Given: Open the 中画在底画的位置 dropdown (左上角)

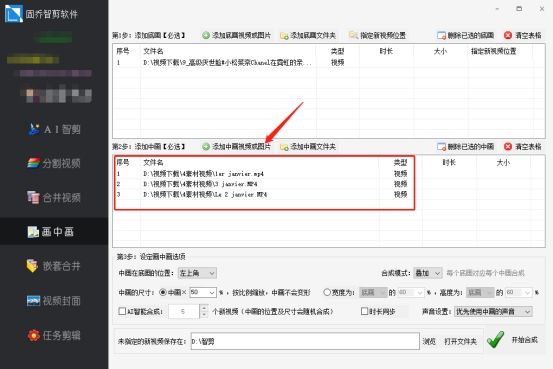Looking at the screenshot, I should click(x=197, y=273).
